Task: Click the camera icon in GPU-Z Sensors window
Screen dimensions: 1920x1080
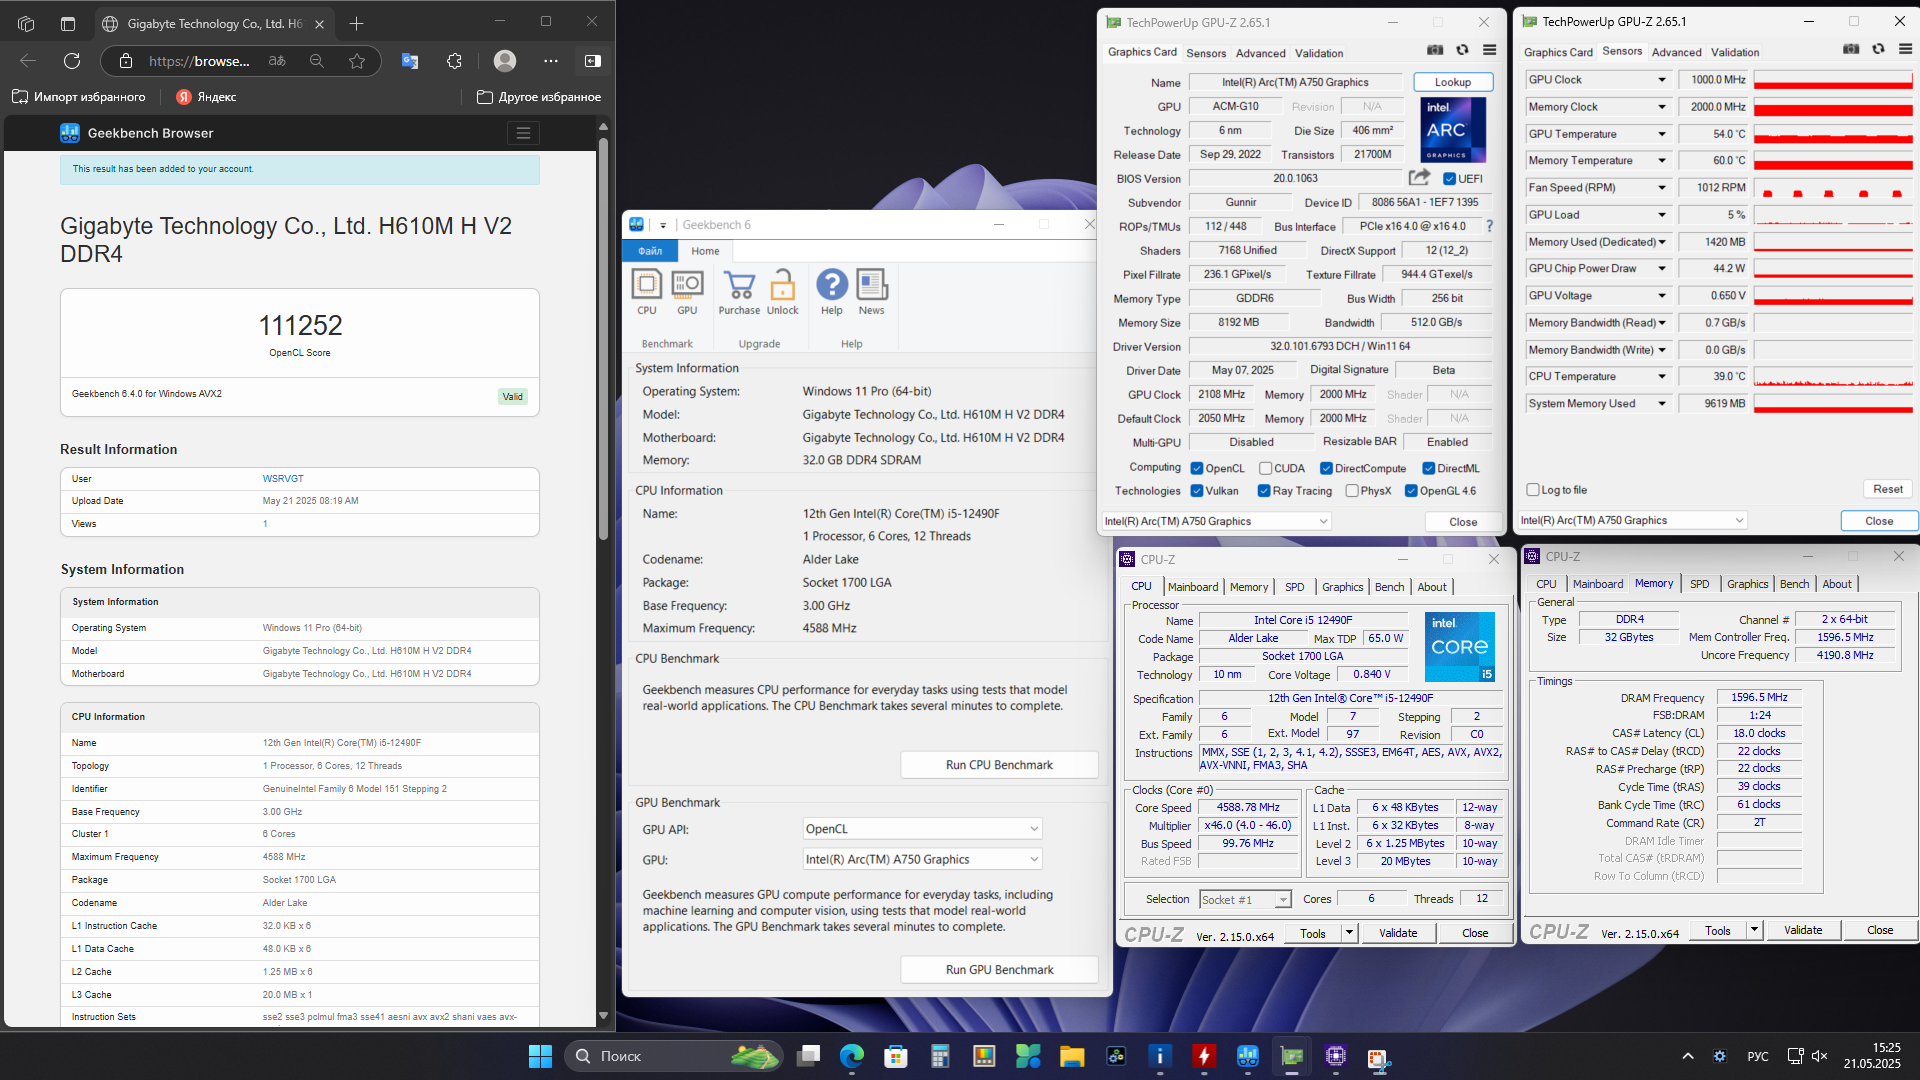Action: (x=1851, y=49)
